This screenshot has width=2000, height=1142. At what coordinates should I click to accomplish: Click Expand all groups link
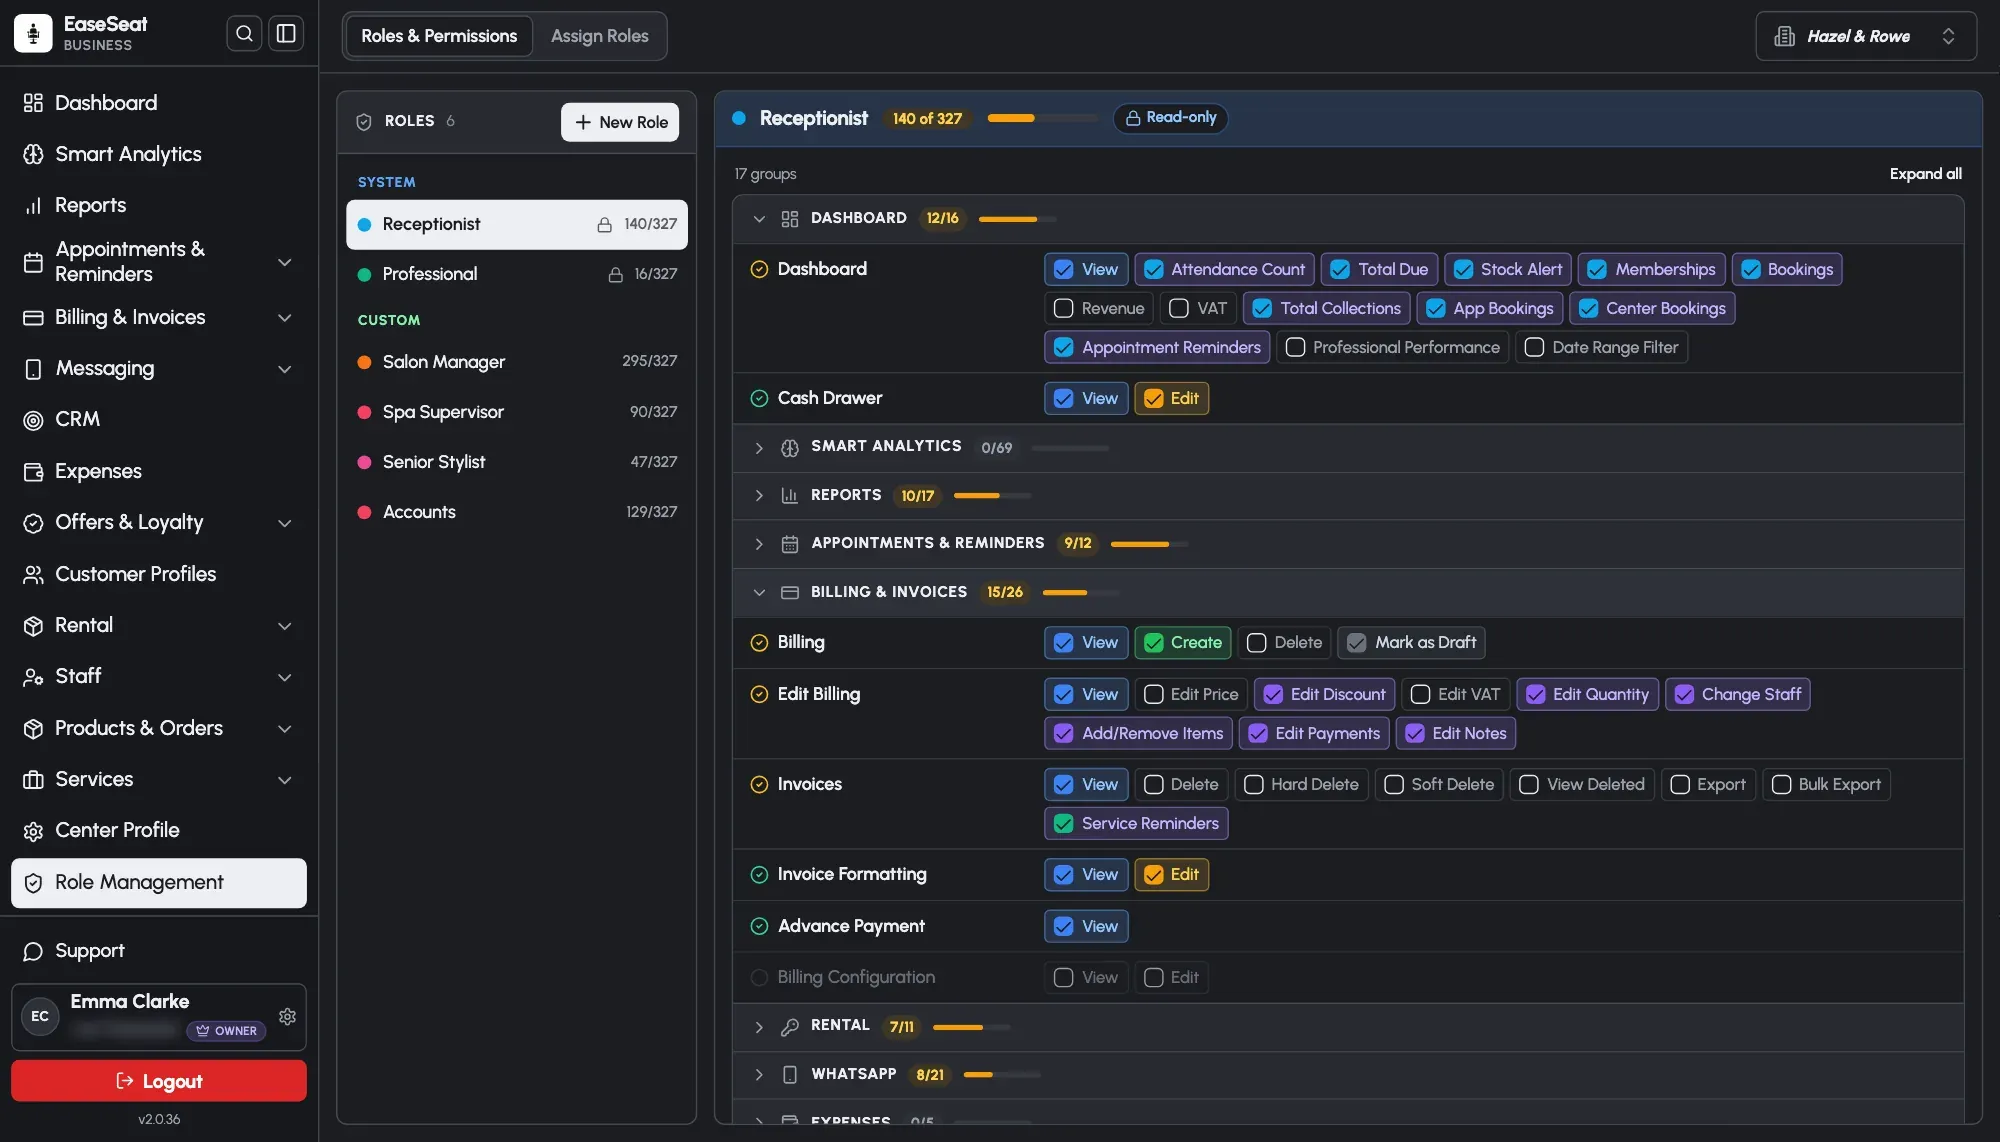pyautogui.click(x=1925, y=174)
